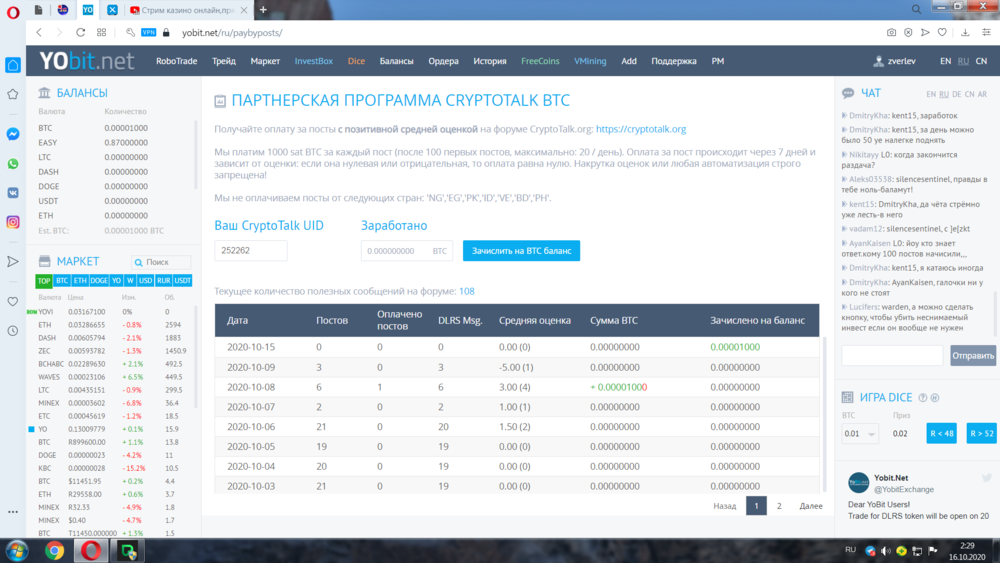Open the Dice BTC bet amount dropdown

[859, 434]
